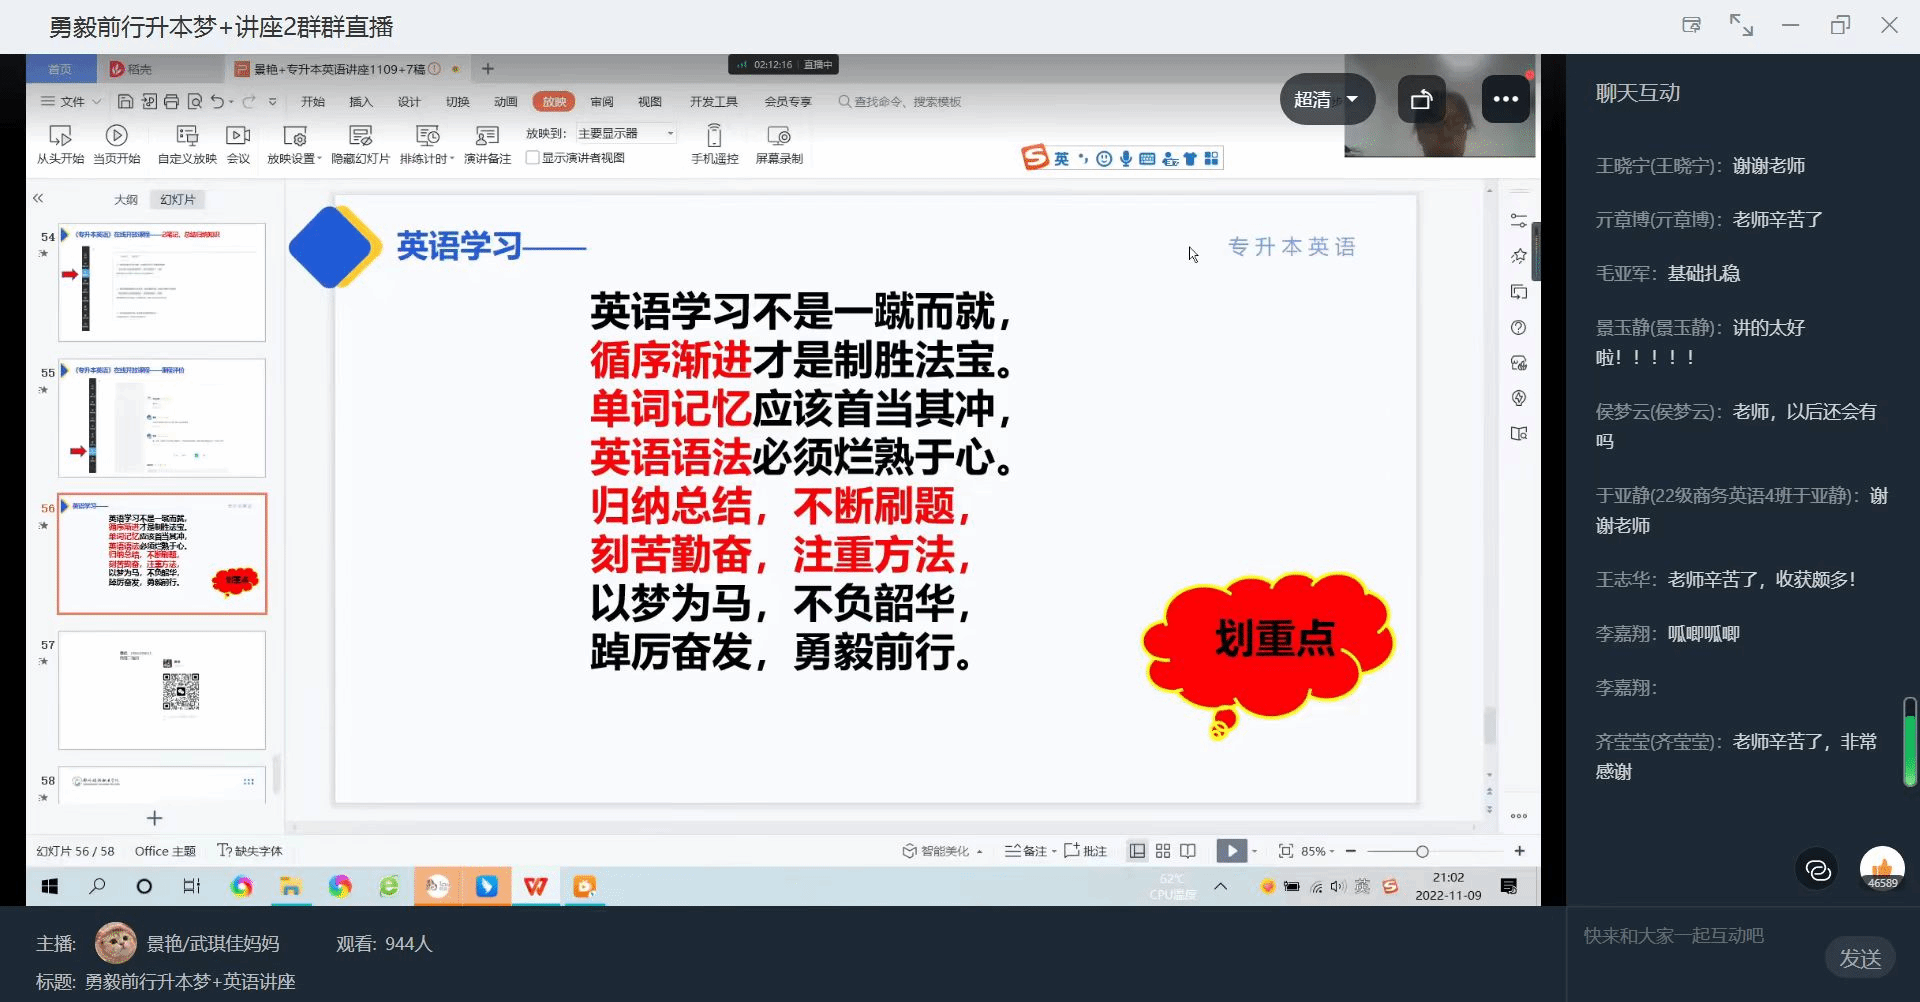Click the 当页开始 play icon
1920x1002 pixels.
coord(116,136)
